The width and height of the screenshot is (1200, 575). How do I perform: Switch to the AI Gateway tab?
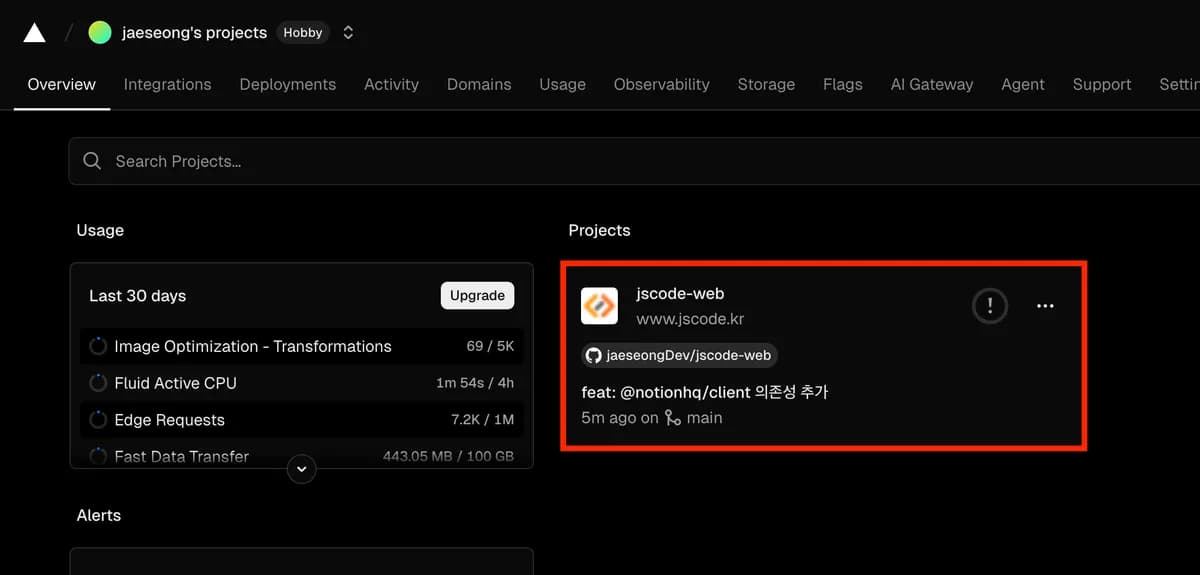[x=932, y=84]
